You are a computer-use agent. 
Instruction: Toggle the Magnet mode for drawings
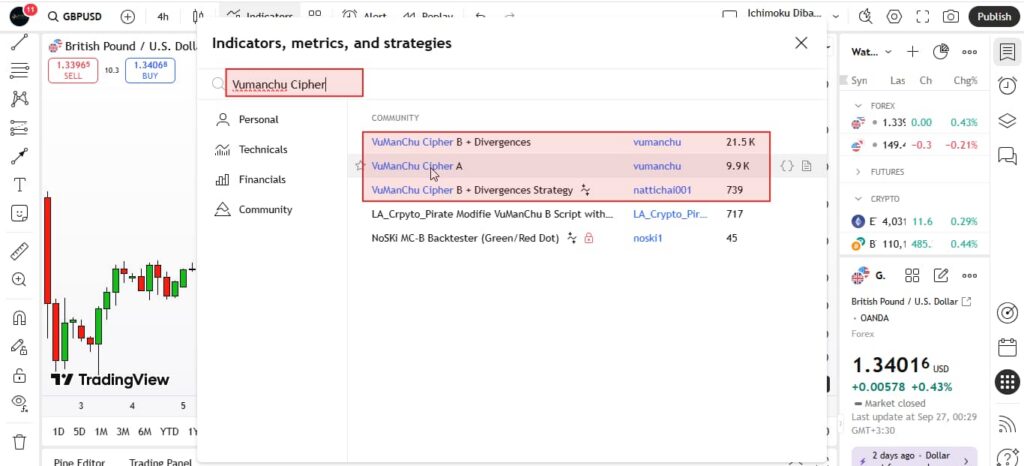18,318
